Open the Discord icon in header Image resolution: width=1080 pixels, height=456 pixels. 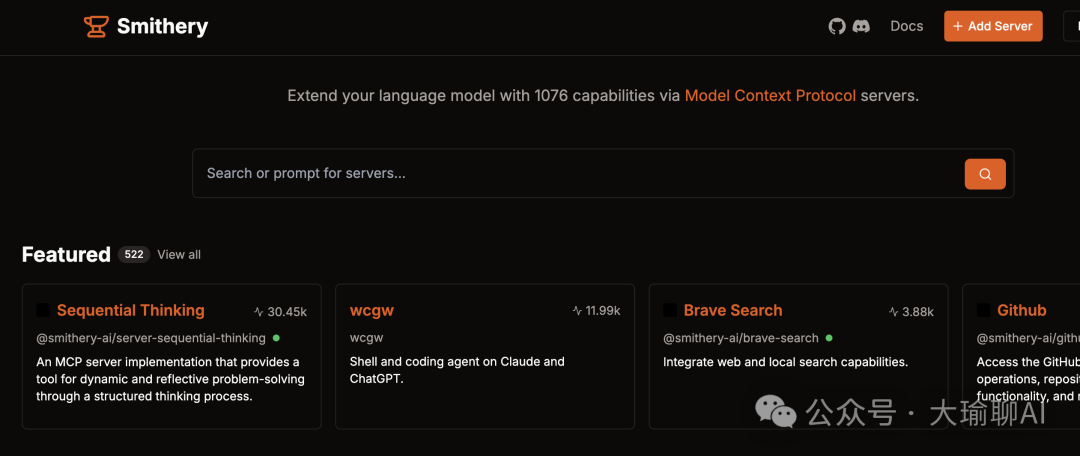click(861, 27)
